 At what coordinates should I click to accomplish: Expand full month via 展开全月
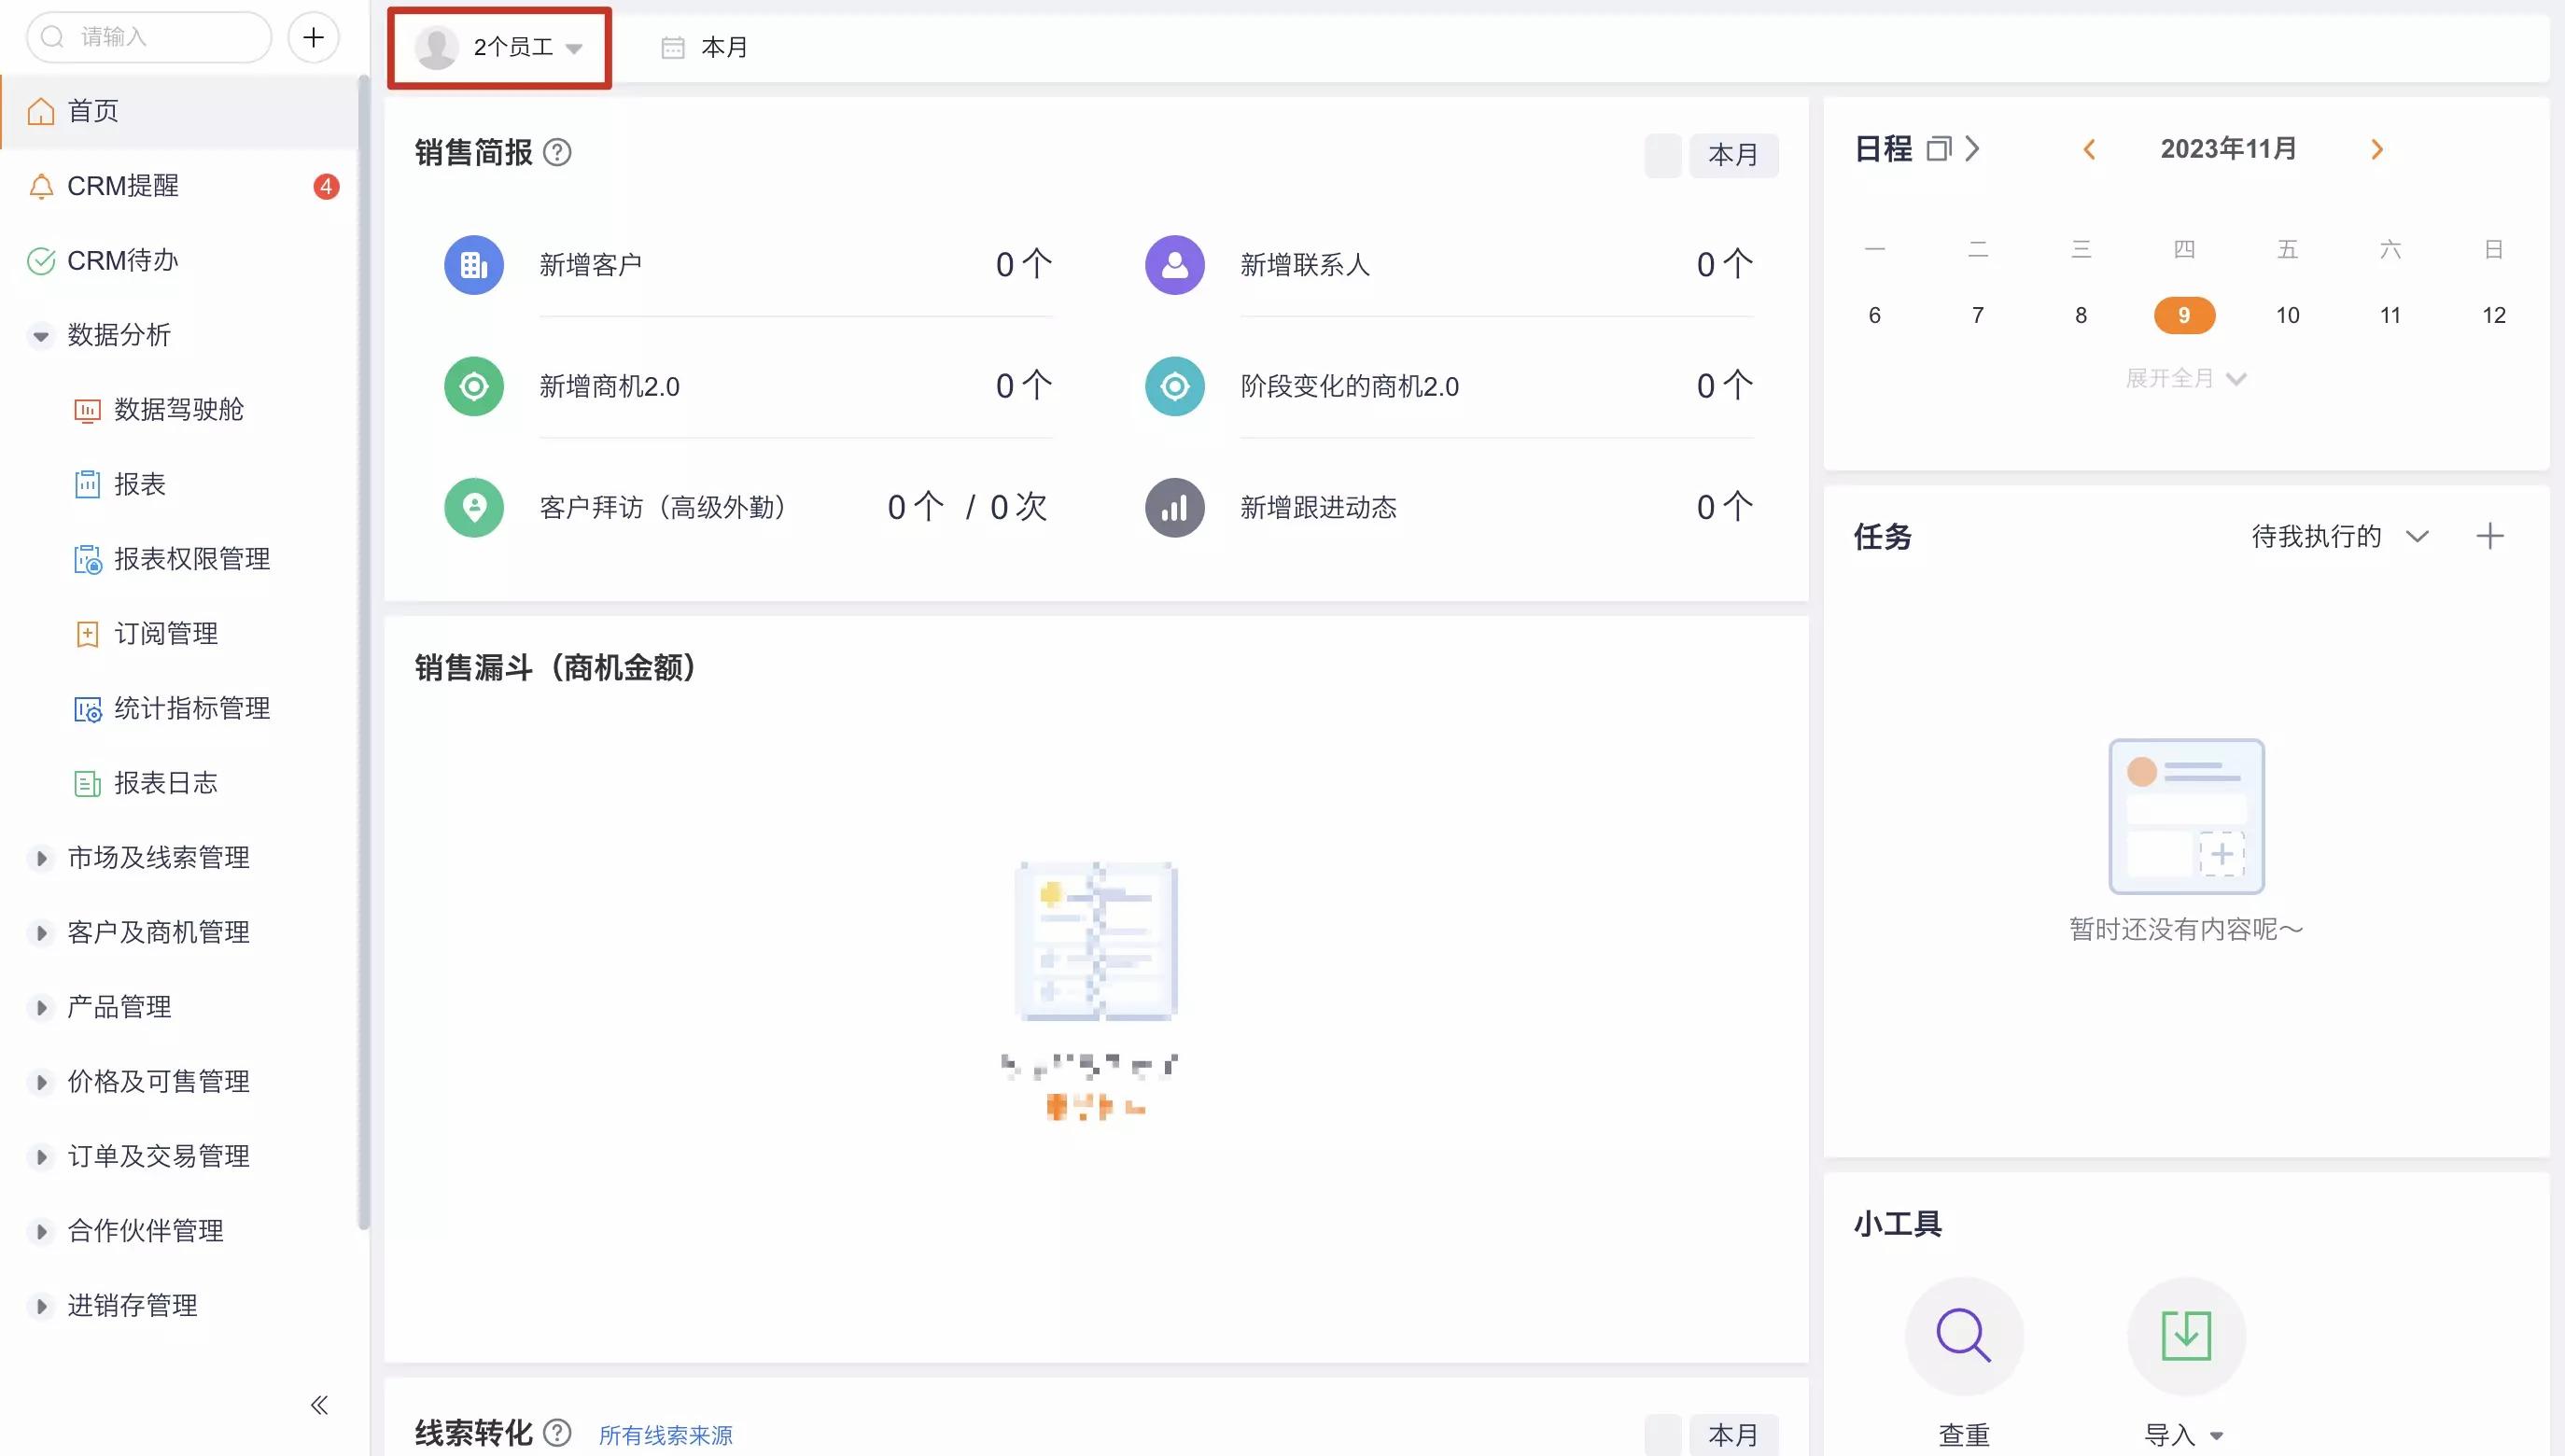(2185, 379)
